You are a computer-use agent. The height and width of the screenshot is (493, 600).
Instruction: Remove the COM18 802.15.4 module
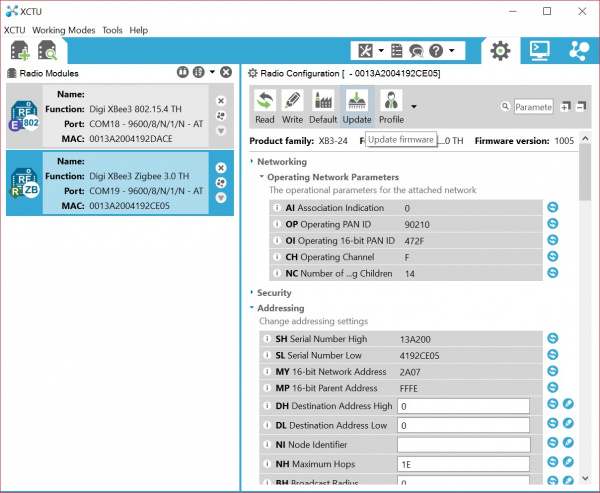tap(221, 101)
